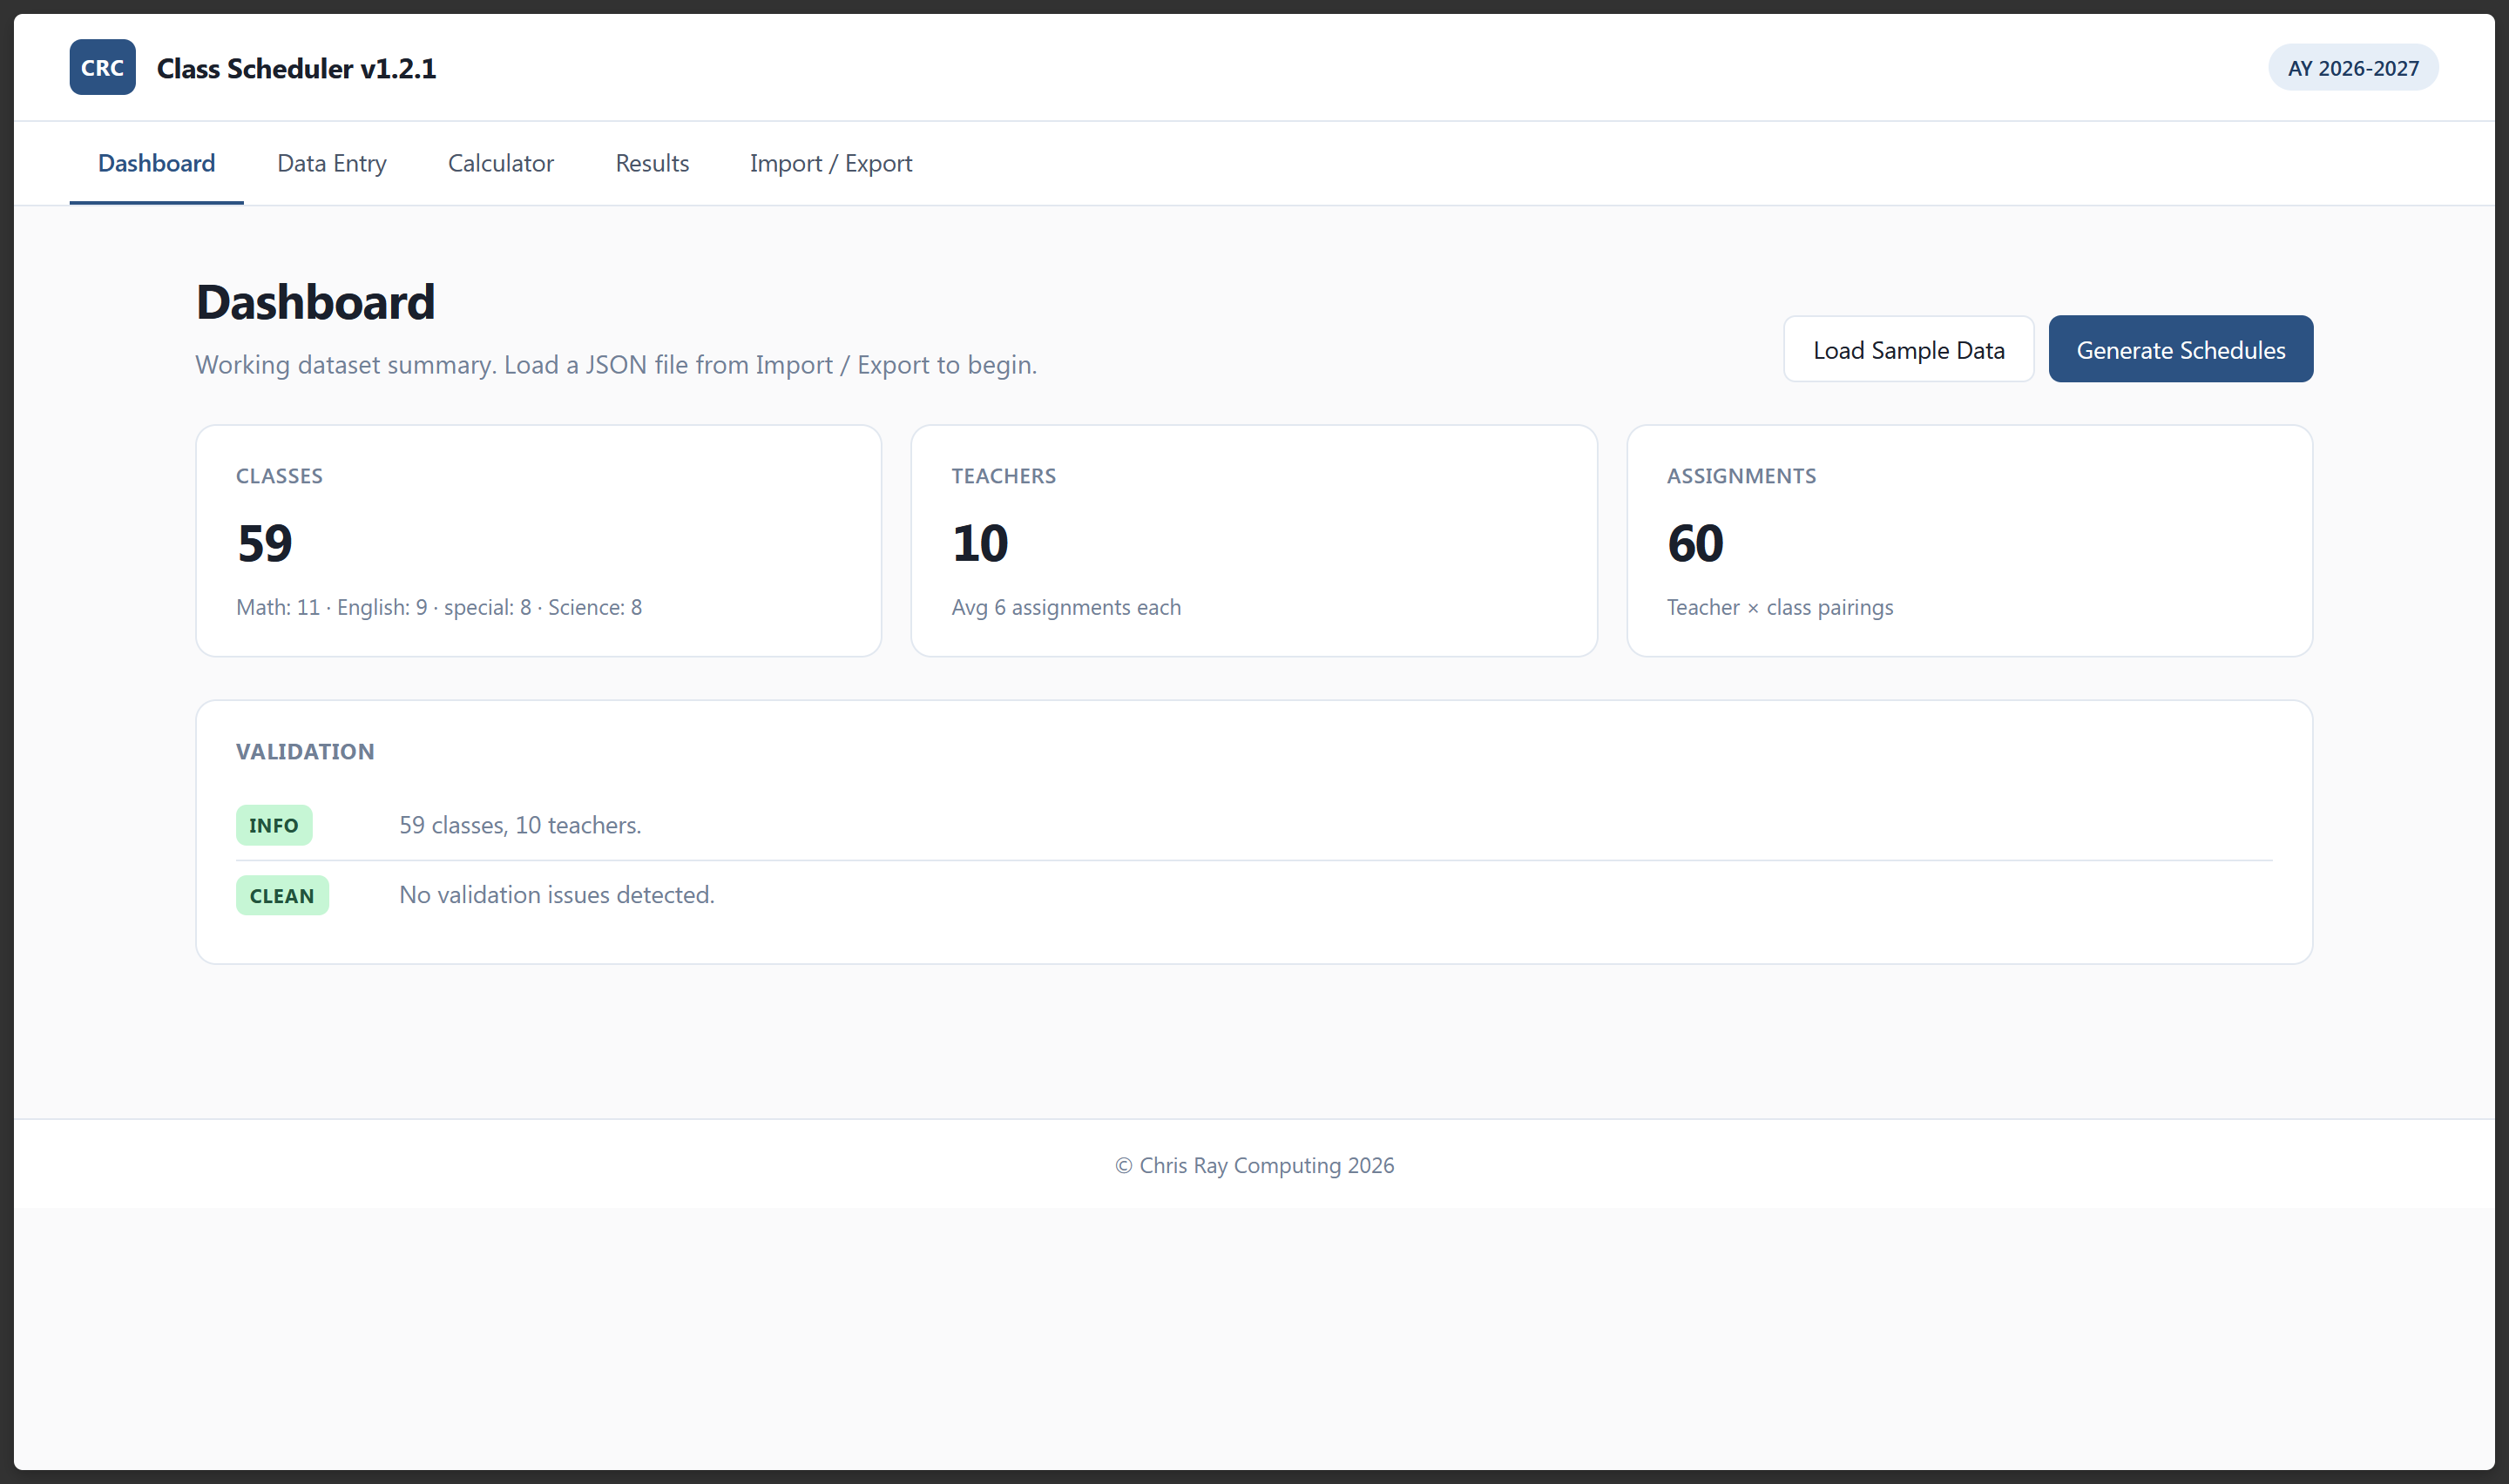The width and height of the screenshot is (2509, 1484).
Task: Click the CLASSES card label
Action: 279,476
